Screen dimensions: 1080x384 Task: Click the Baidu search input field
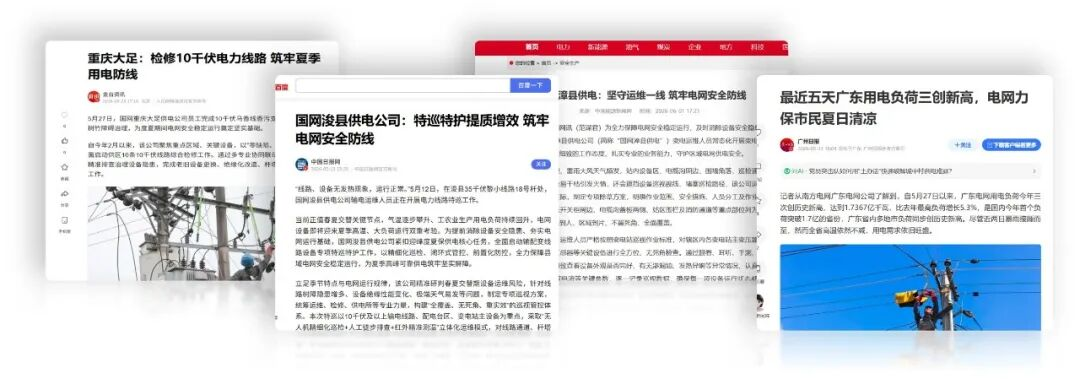click(x=403, y=85)
